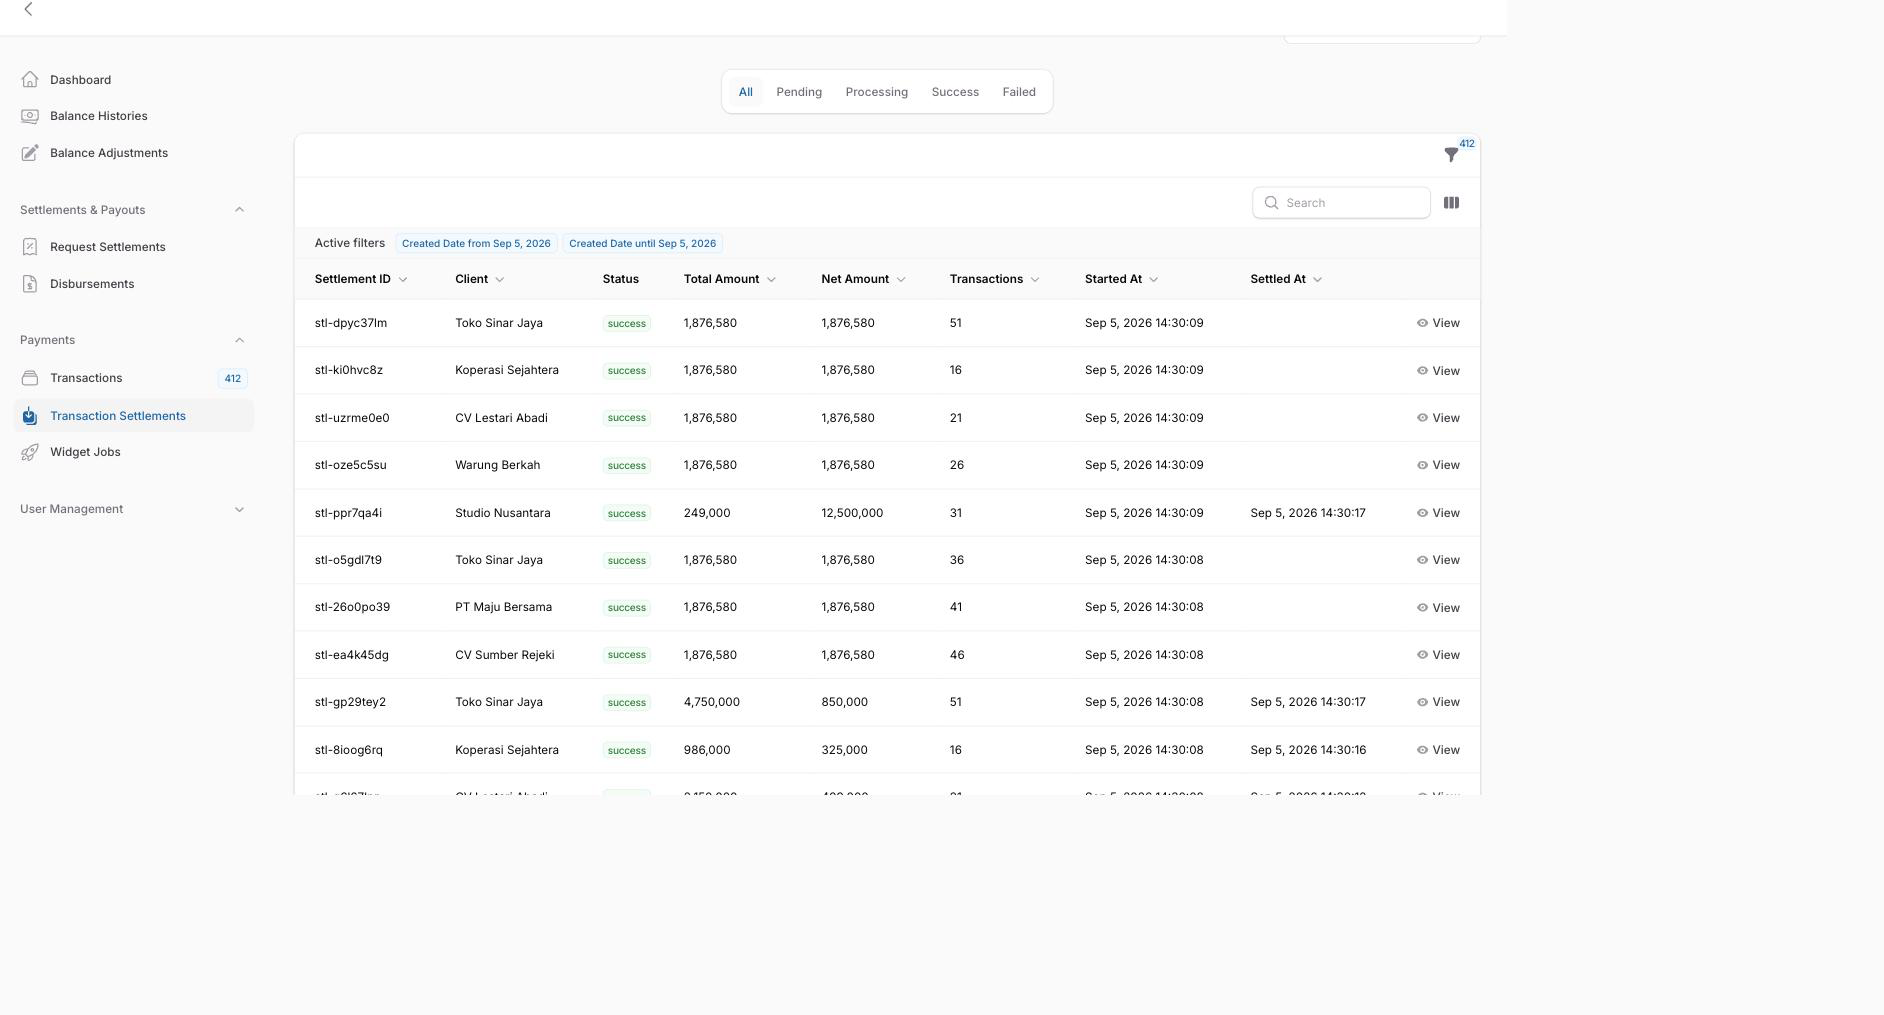Switch to the Success tab

(x=955, y=92)
